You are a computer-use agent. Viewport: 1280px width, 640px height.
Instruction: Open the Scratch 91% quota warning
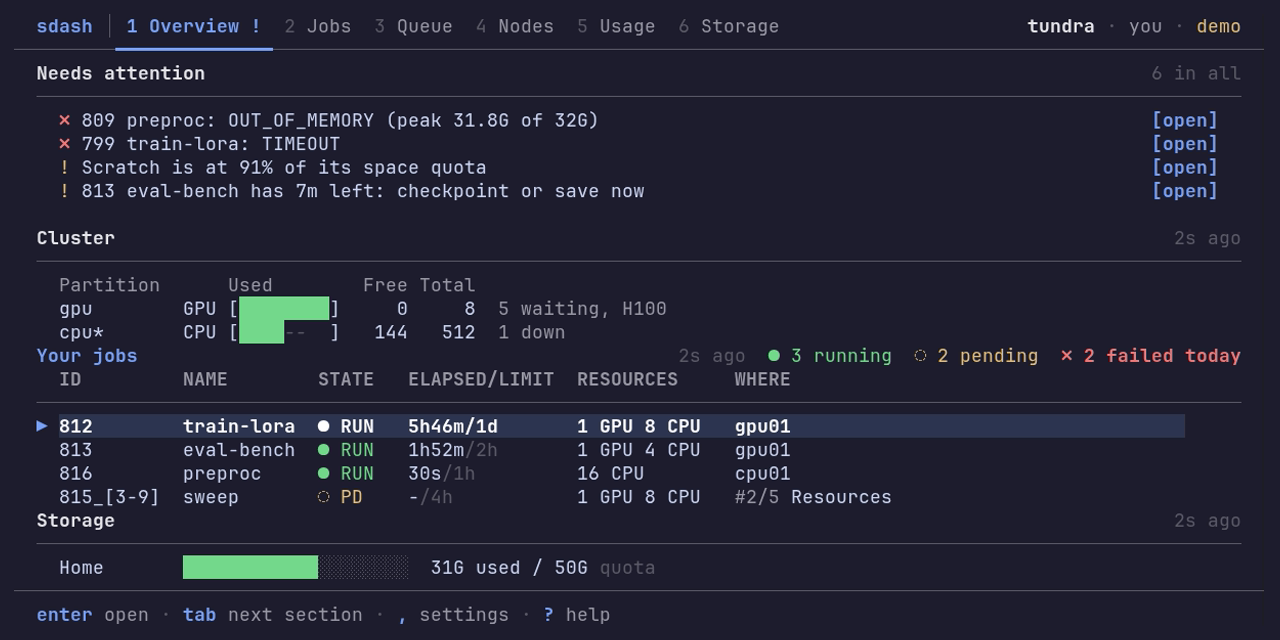(1185, 167)
